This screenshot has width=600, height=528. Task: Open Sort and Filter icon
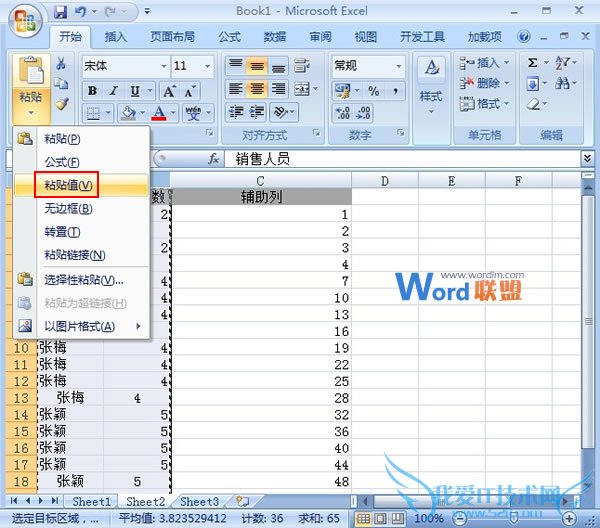coord(562,63)
